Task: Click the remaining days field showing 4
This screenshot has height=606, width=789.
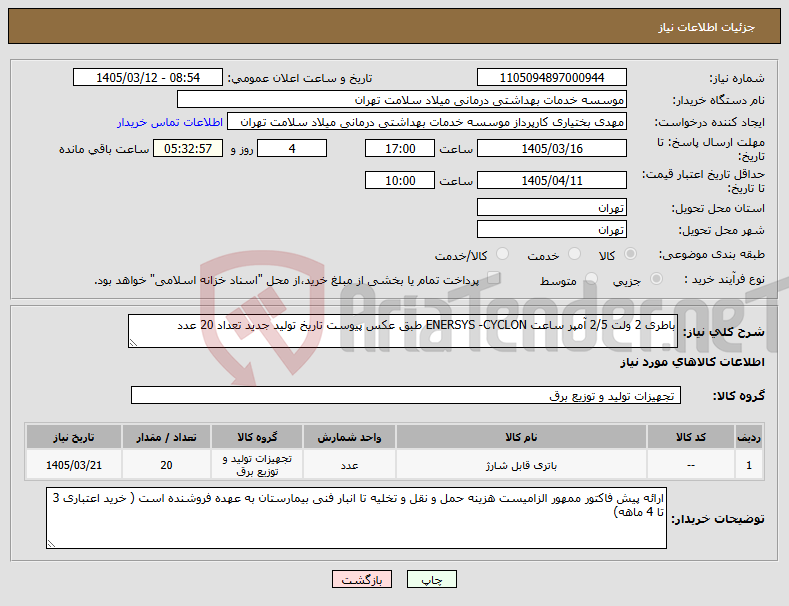Action: click(292, 148)
